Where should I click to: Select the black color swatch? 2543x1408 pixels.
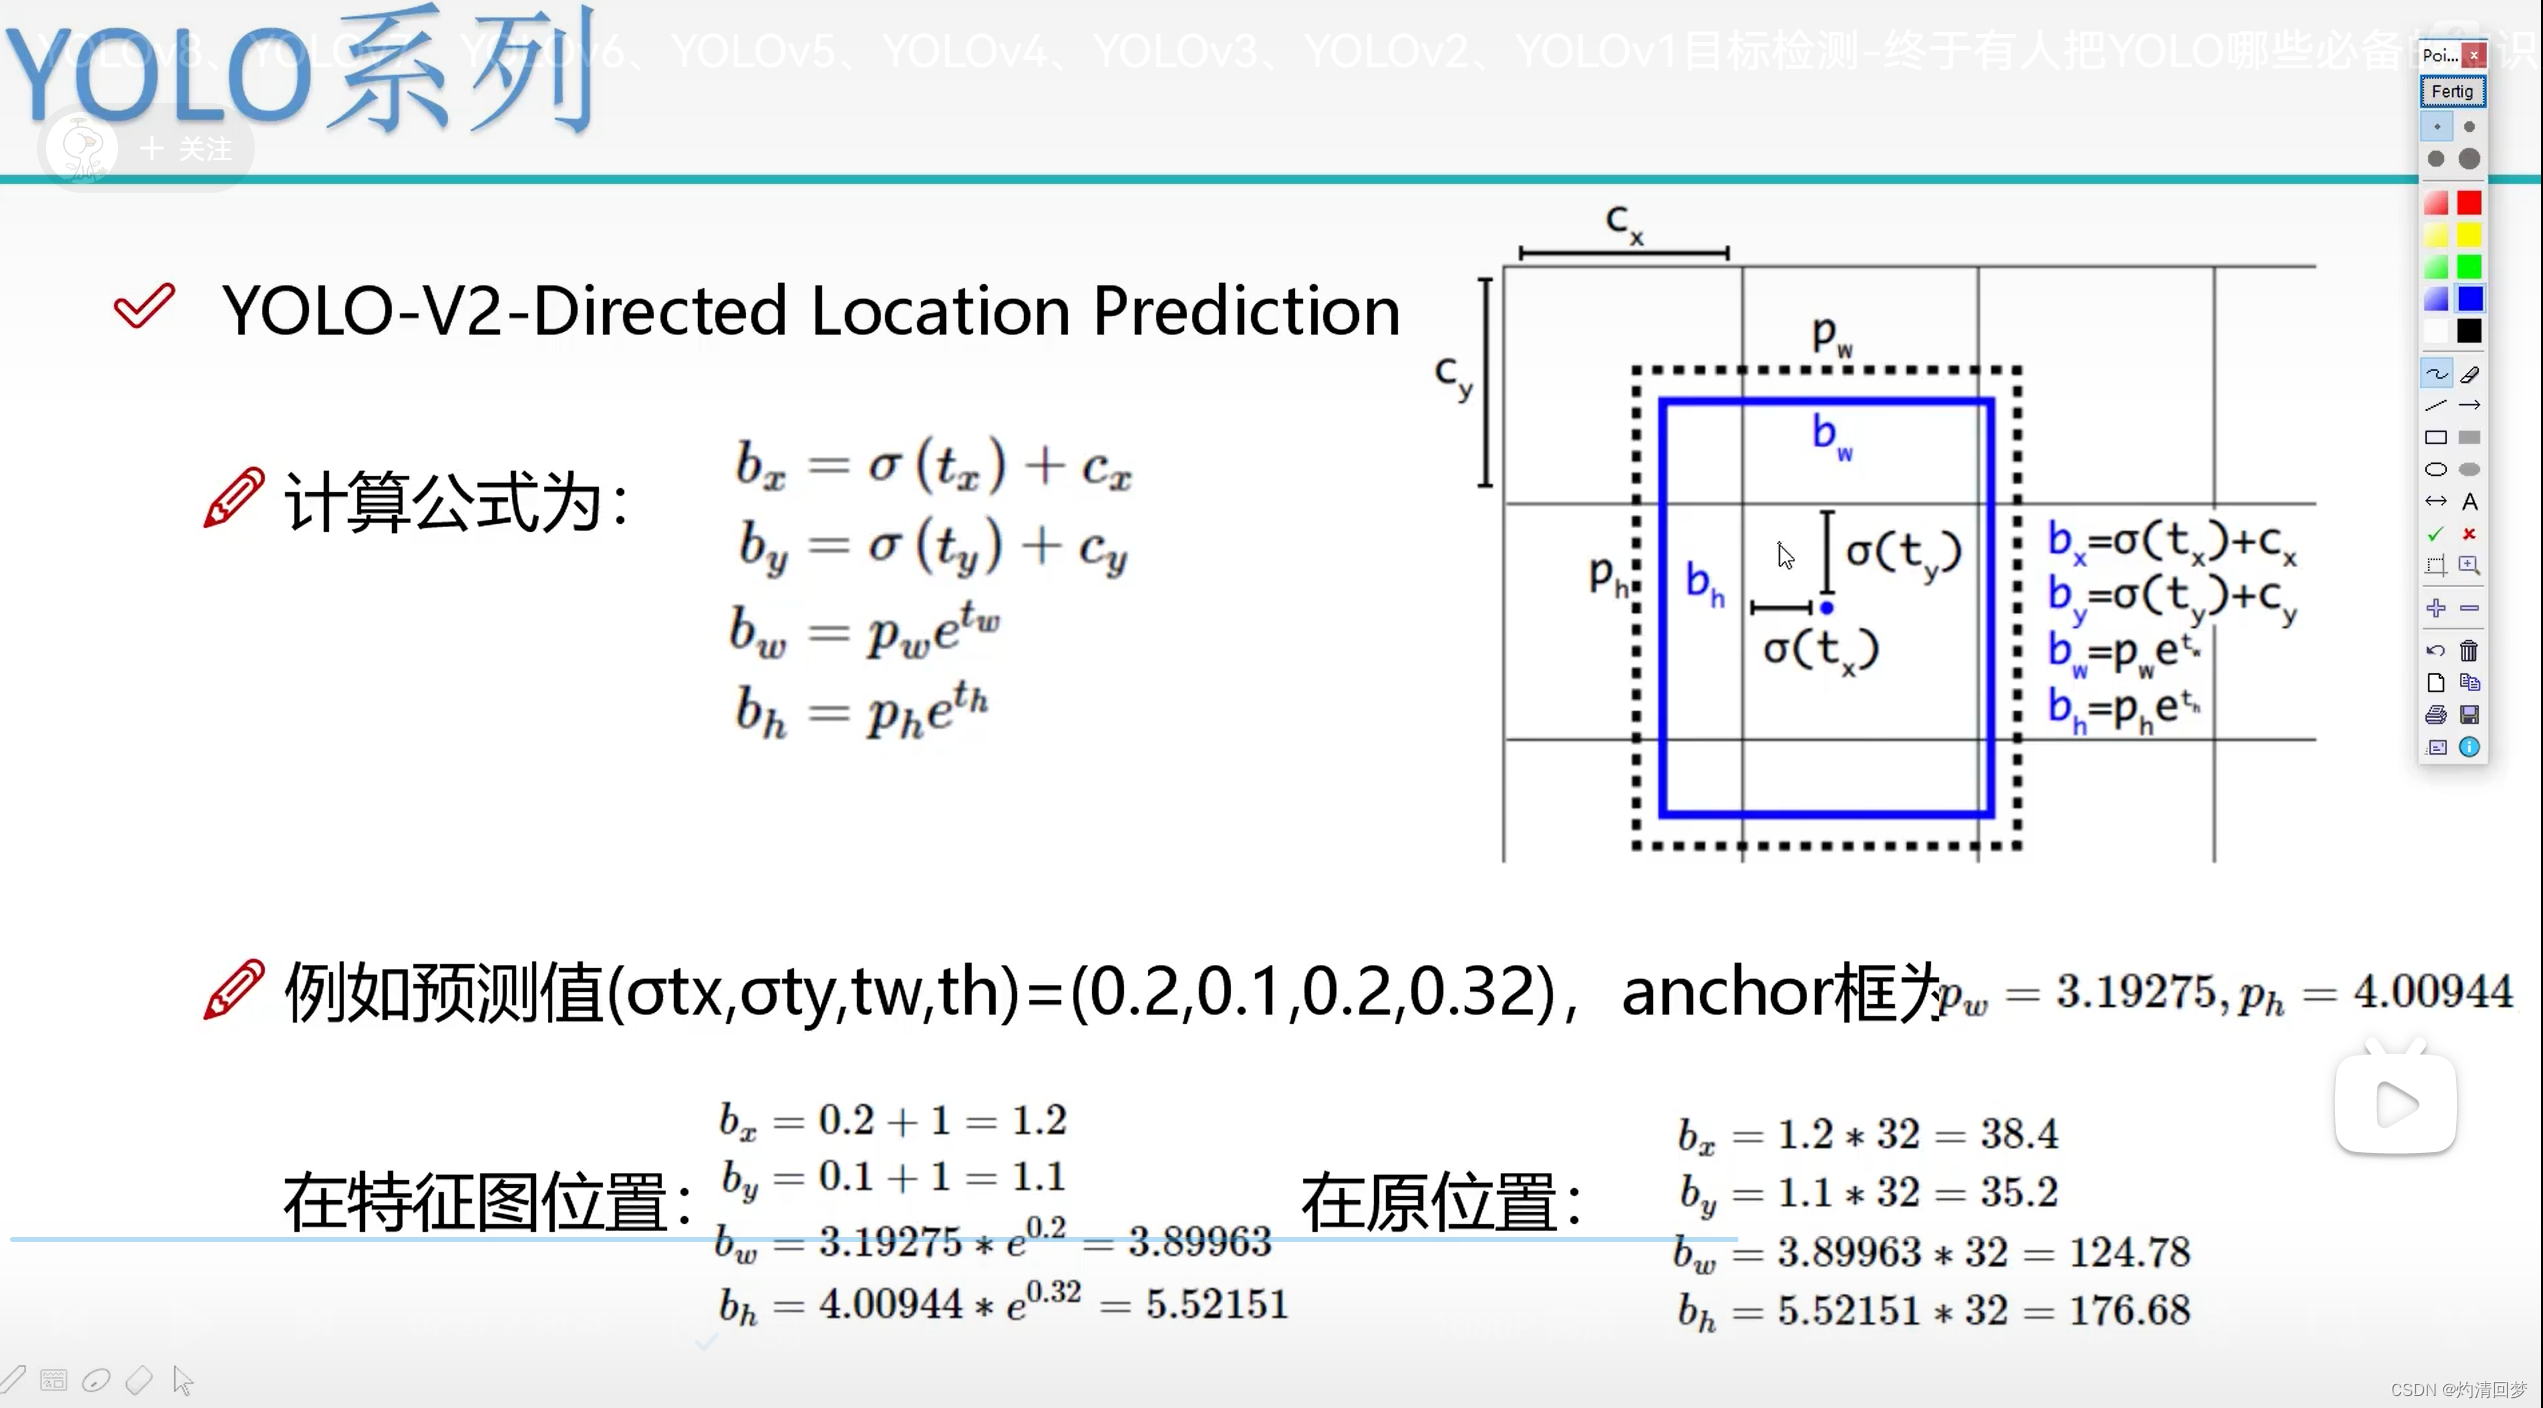(x=2469, y=331)
